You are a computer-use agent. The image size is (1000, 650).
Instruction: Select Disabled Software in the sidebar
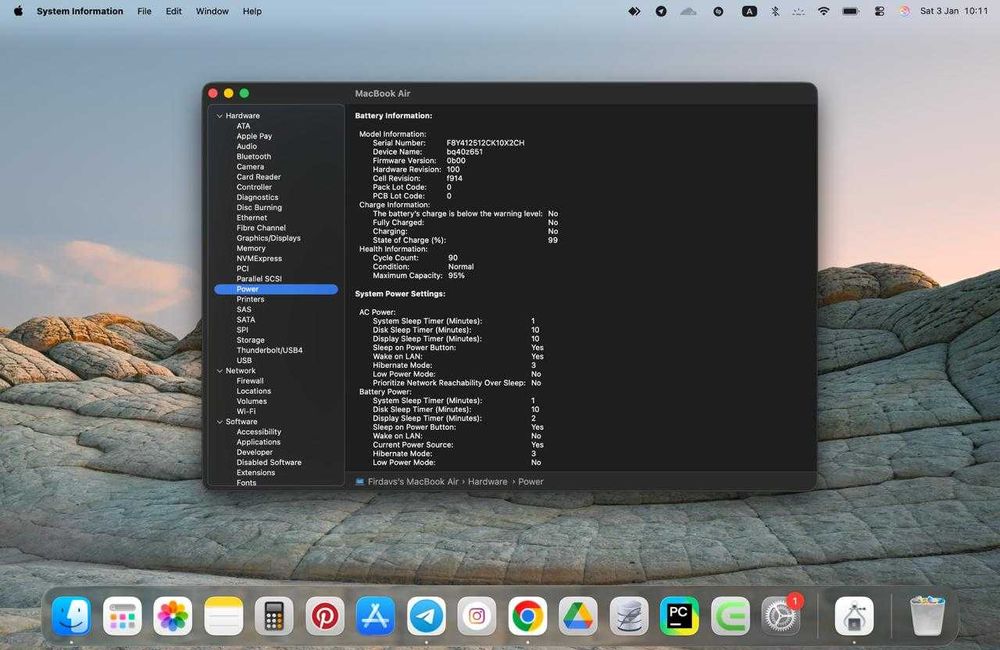(268, 462)
